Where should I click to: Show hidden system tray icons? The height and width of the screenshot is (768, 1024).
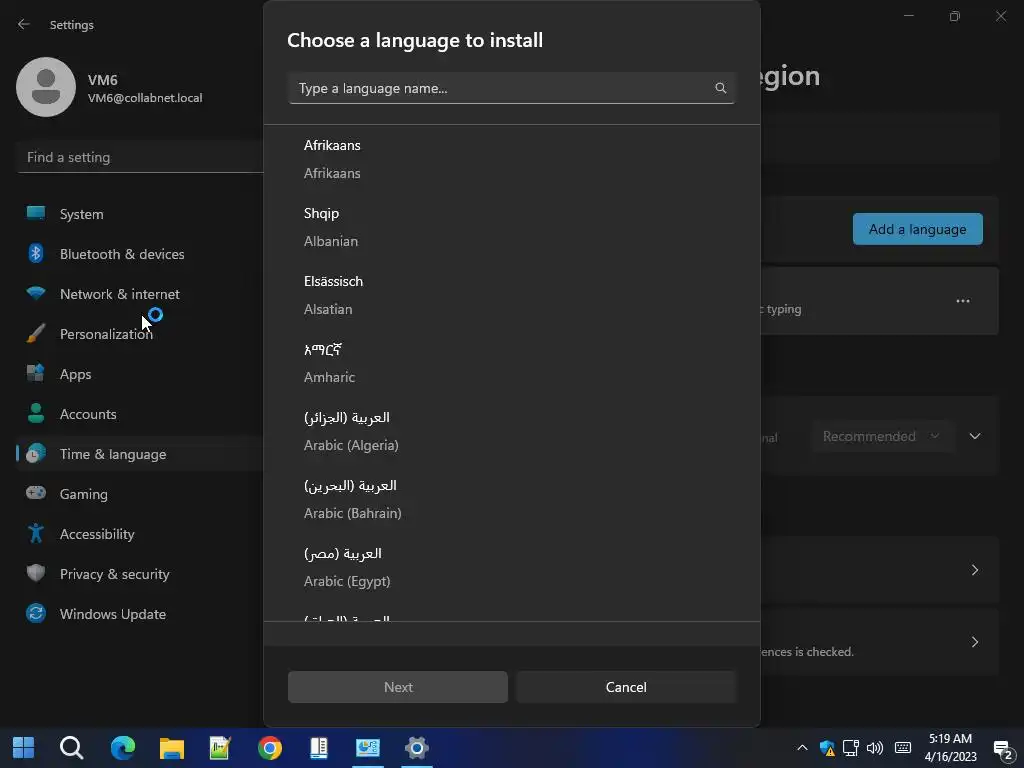pyautogui.click(x=802, y=748)
